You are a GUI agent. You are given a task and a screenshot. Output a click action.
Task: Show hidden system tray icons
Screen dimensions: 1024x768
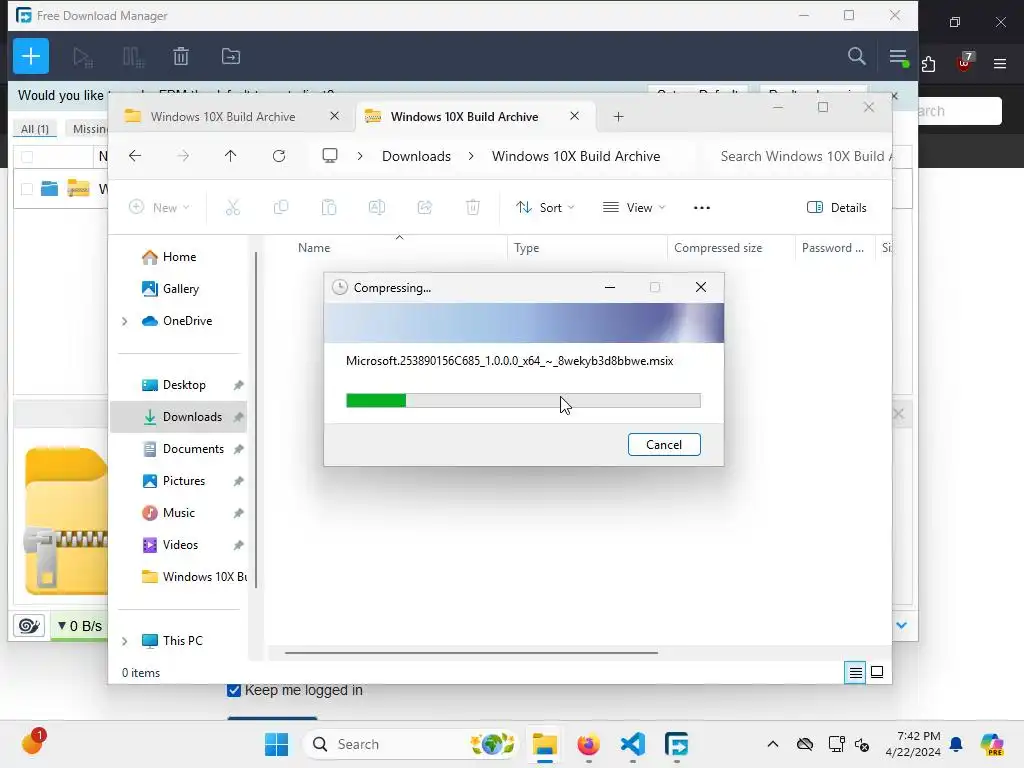point(773,744)
